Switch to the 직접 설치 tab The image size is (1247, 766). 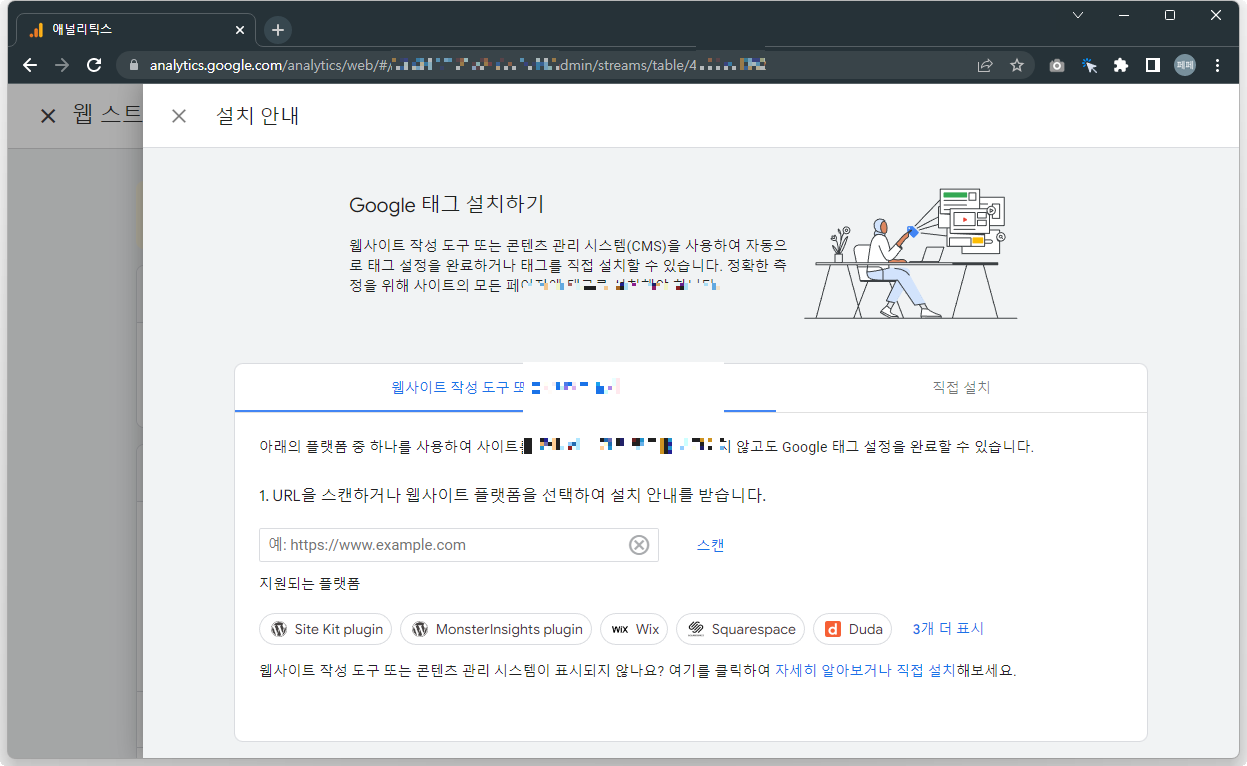click(x=959, y=388)
